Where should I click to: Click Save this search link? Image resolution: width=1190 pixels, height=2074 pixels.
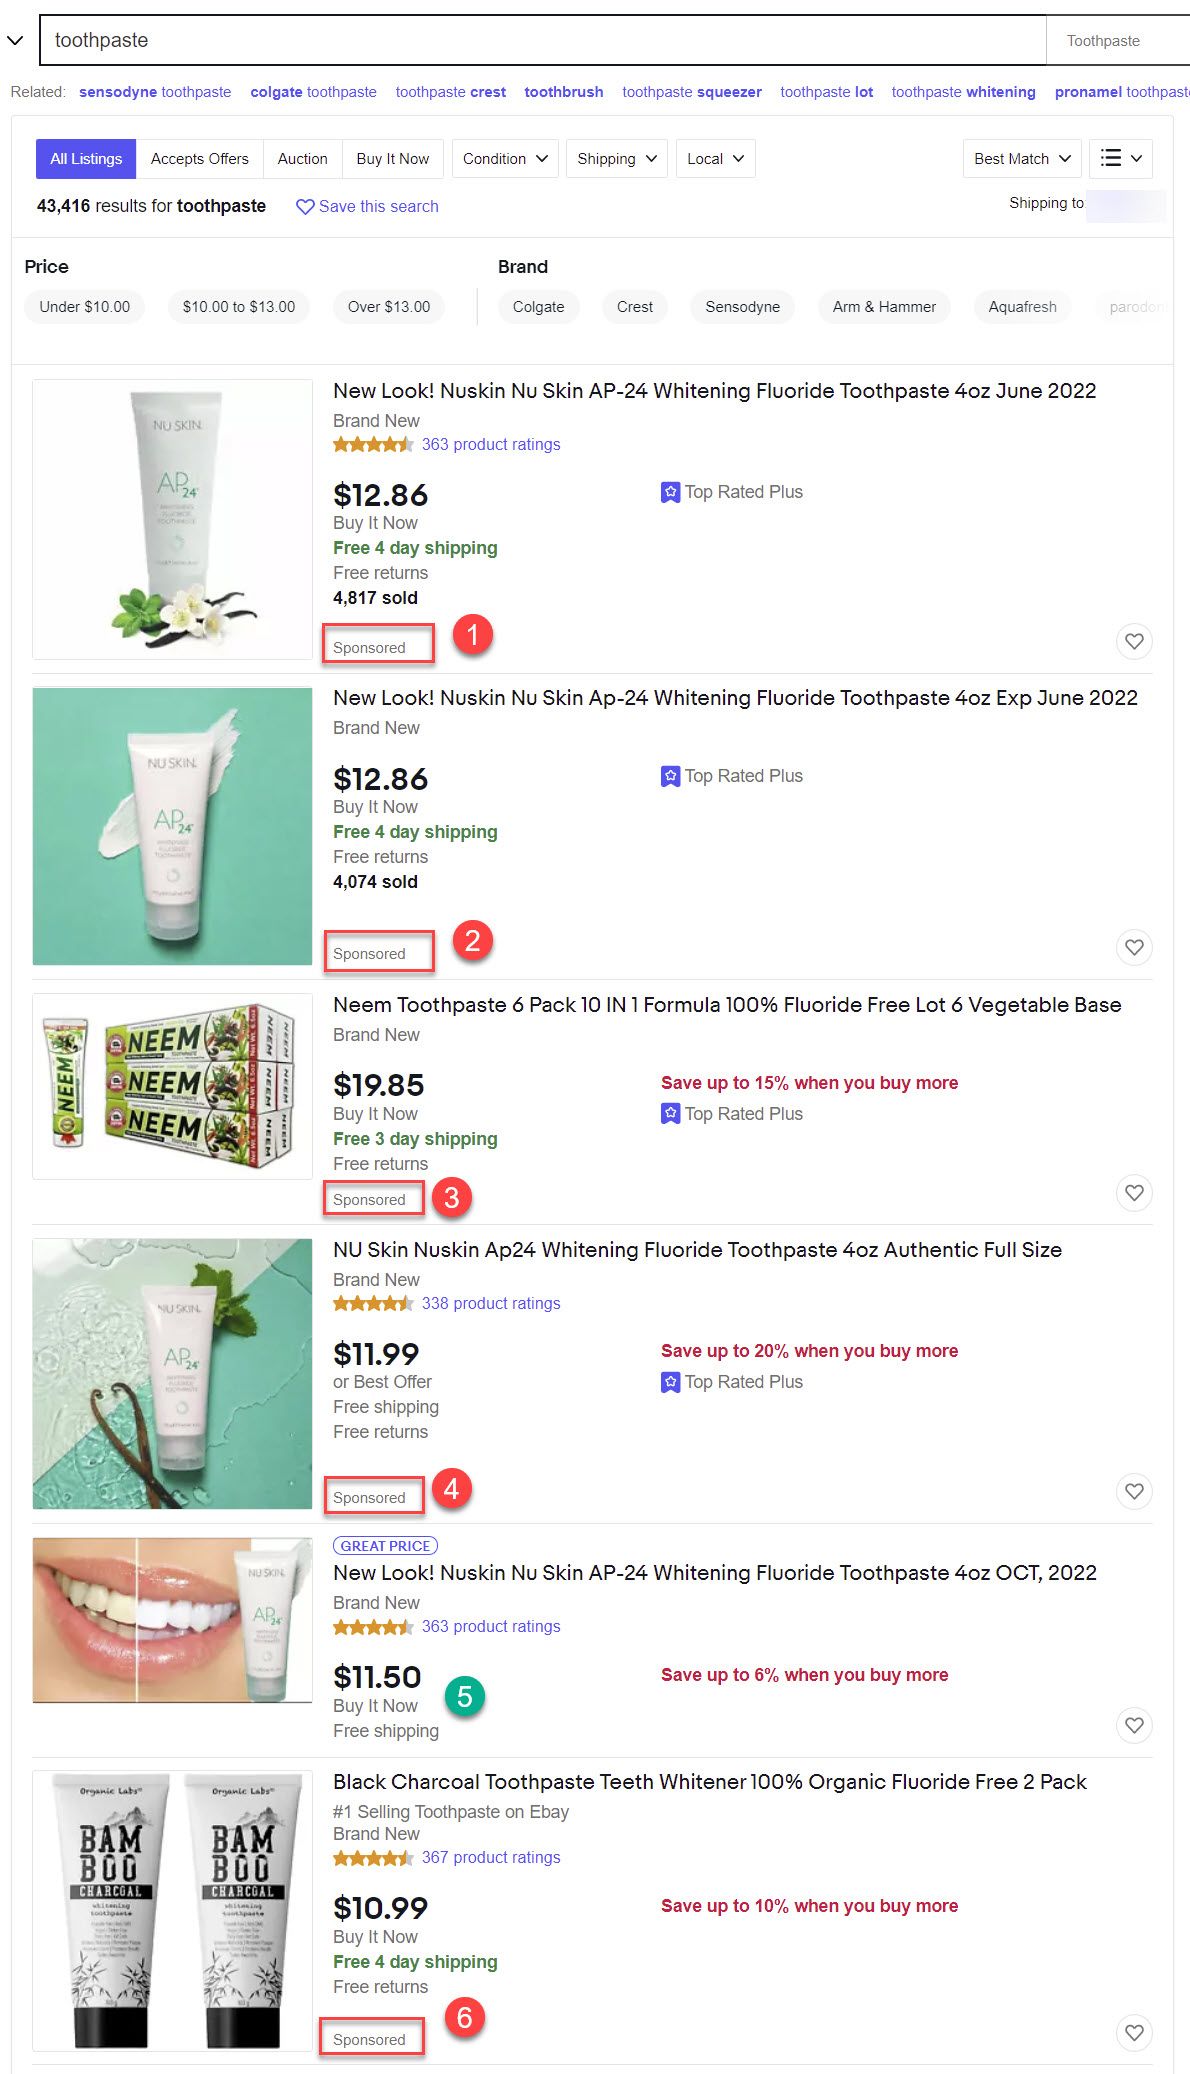tap(368, 206)
